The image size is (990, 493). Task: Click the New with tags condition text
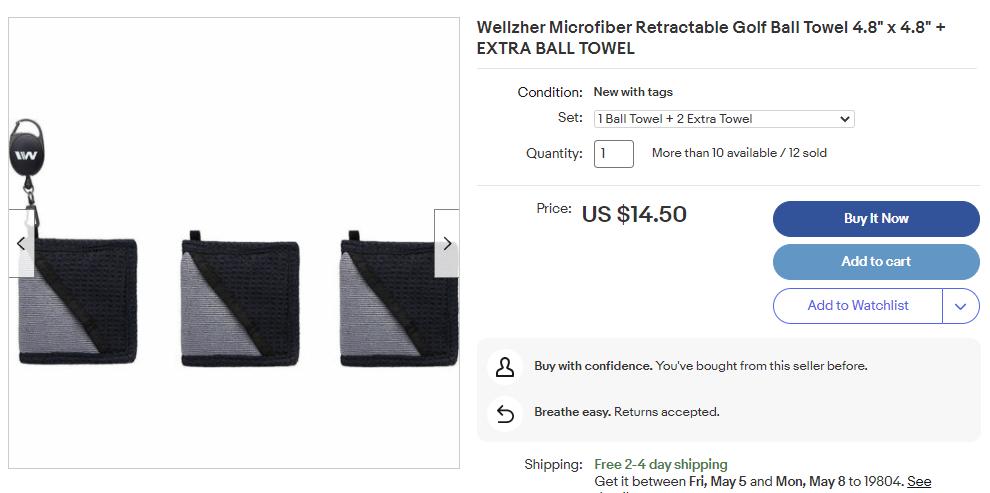coord(633,92)
